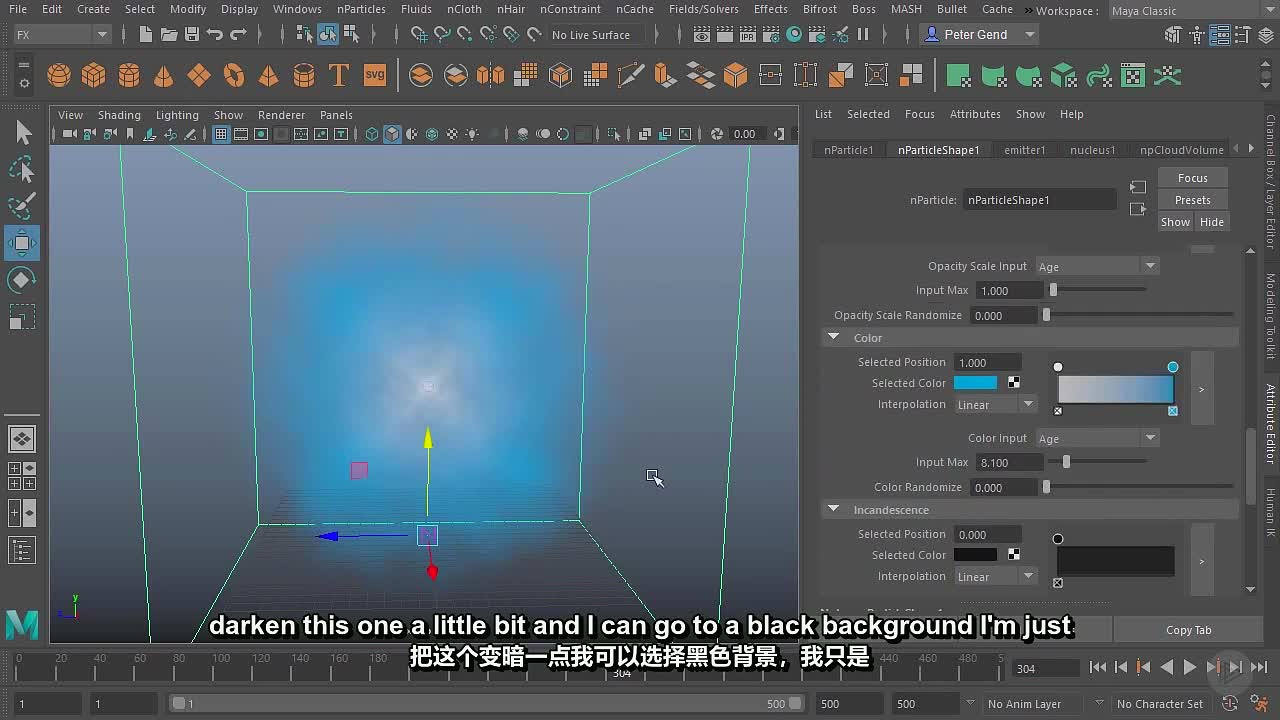1280x720 pixels.
Task: Create a polygon sphere from the shelf
Action: click(59, 75)
